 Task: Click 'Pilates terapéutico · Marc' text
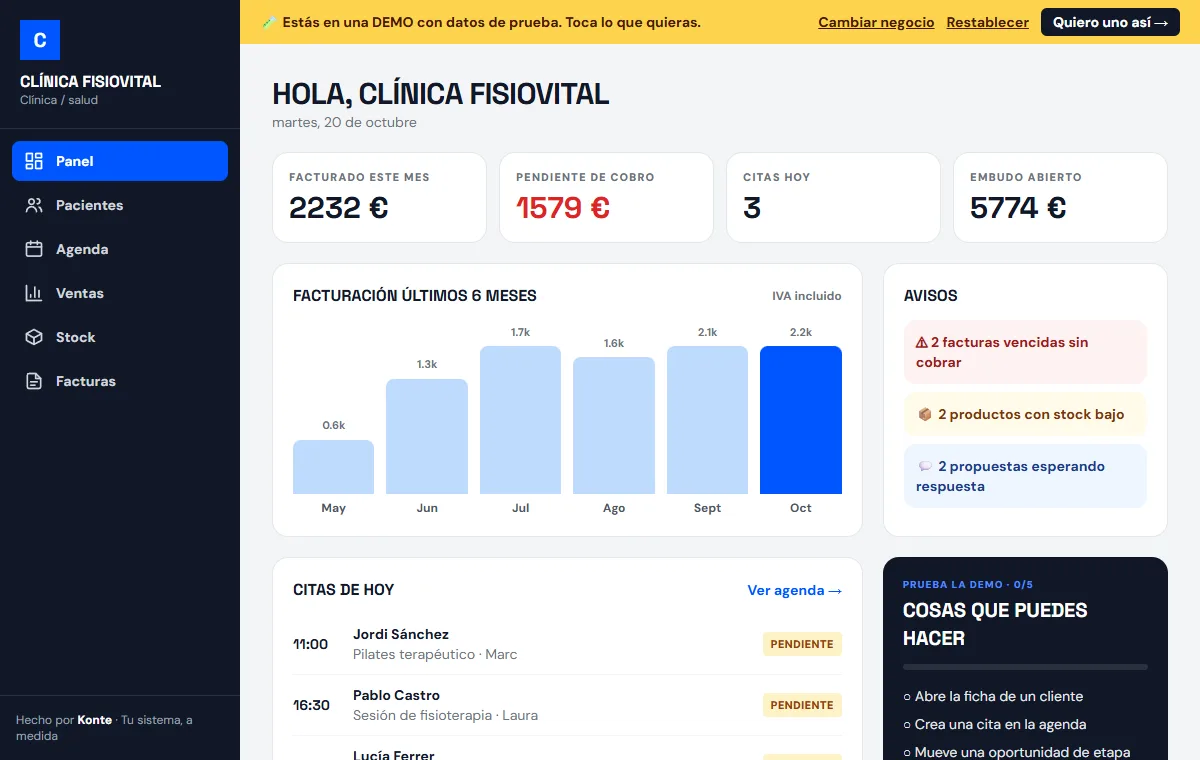coord(435,654)
